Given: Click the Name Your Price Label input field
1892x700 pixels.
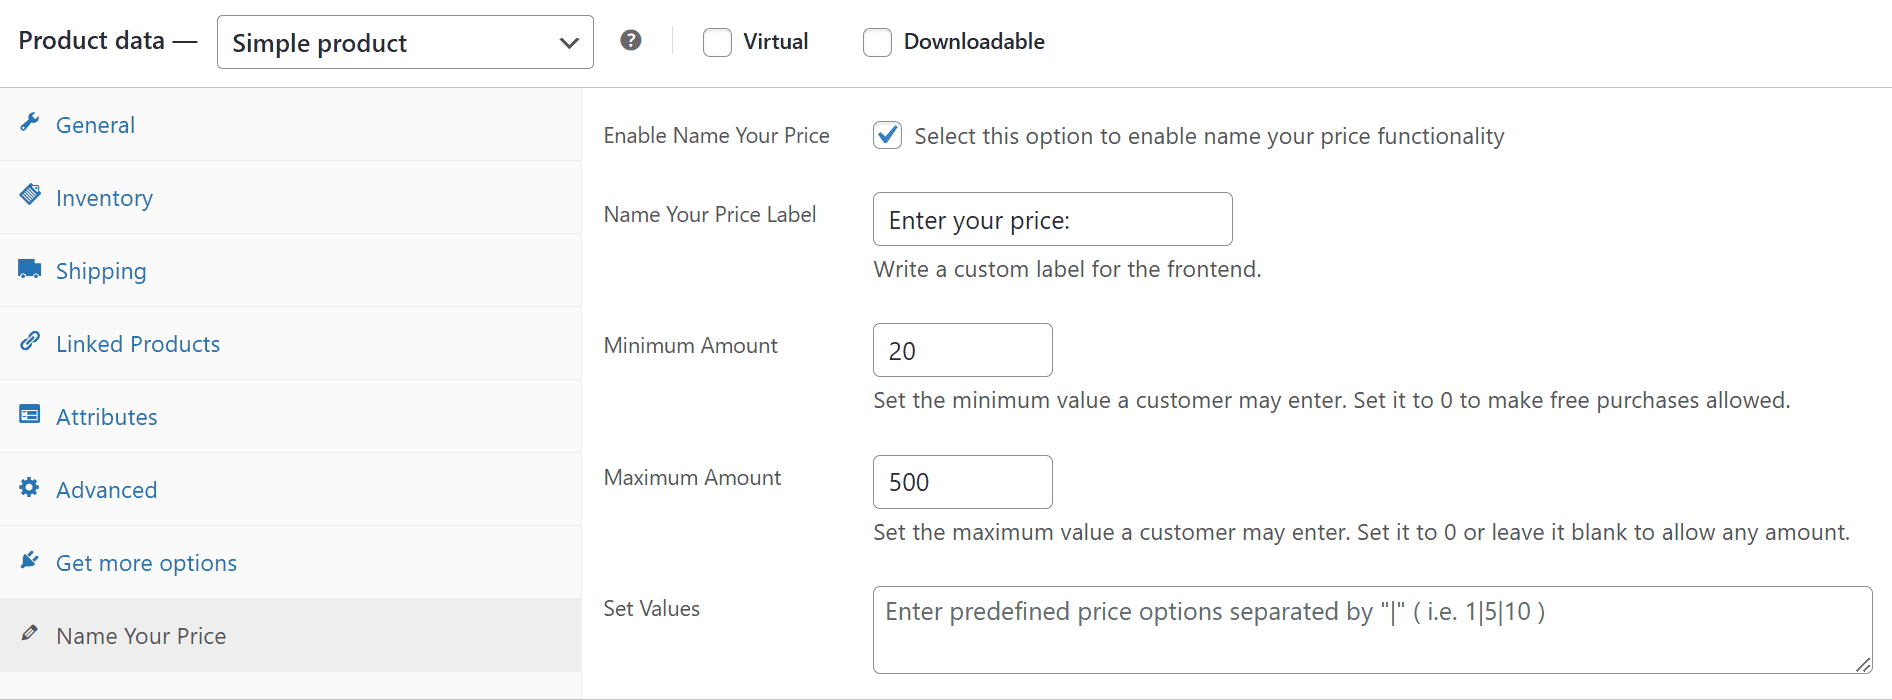Looking at the screenshot, I should pyautogui.click(x=1053, y=219).
